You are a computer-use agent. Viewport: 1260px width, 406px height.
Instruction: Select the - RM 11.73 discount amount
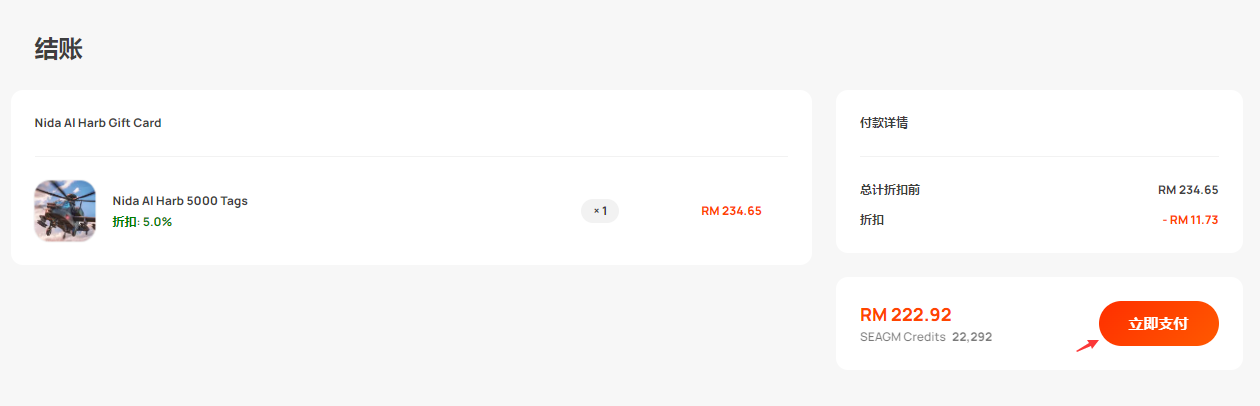(1190, 220)
